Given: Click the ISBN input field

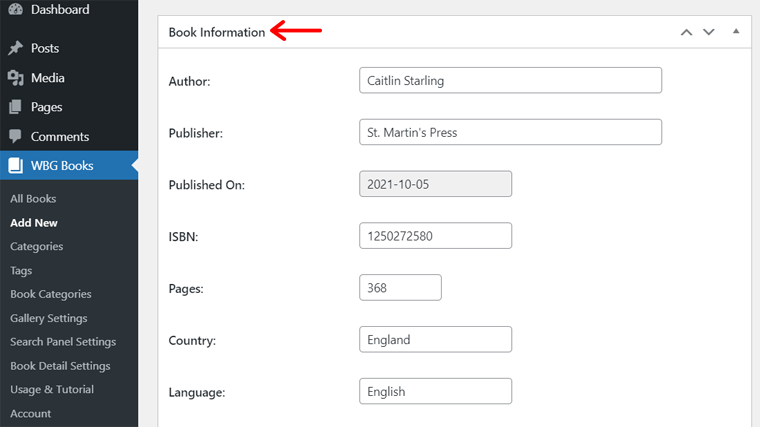Looking at the screenshot, I should coord(435,236).
